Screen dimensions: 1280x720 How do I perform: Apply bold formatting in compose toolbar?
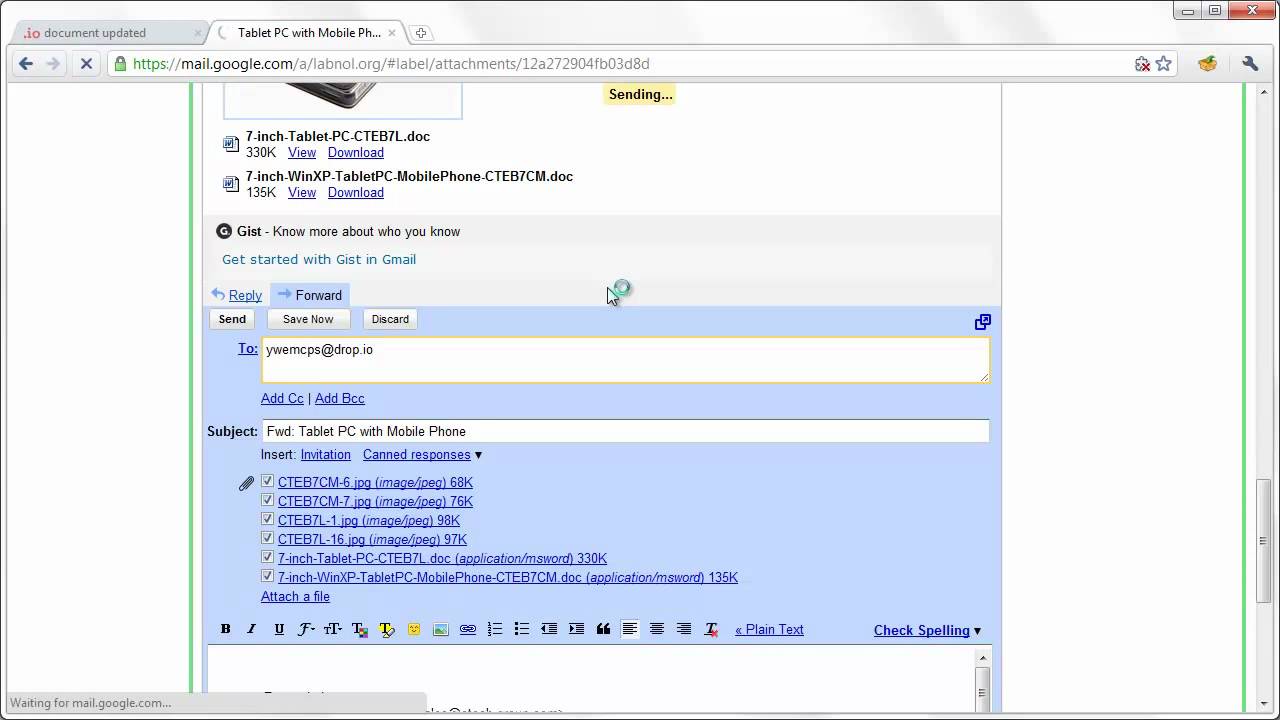226,629
